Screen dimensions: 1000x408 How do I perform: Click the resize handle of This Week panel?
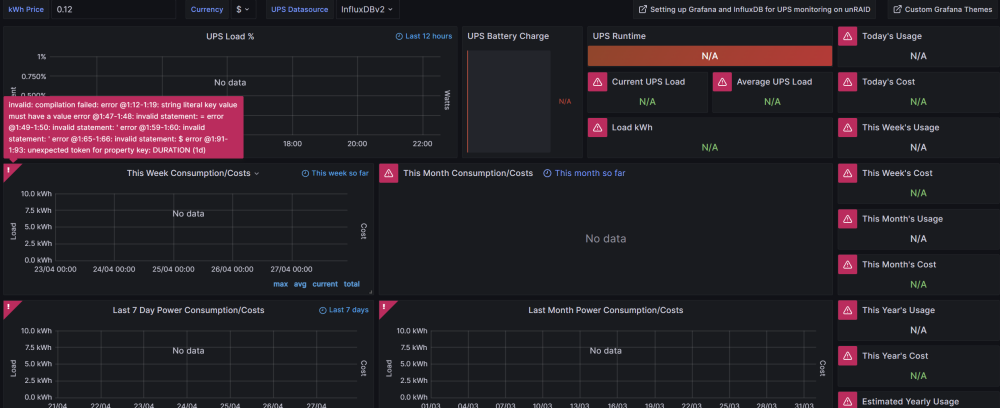pos(370,291)
